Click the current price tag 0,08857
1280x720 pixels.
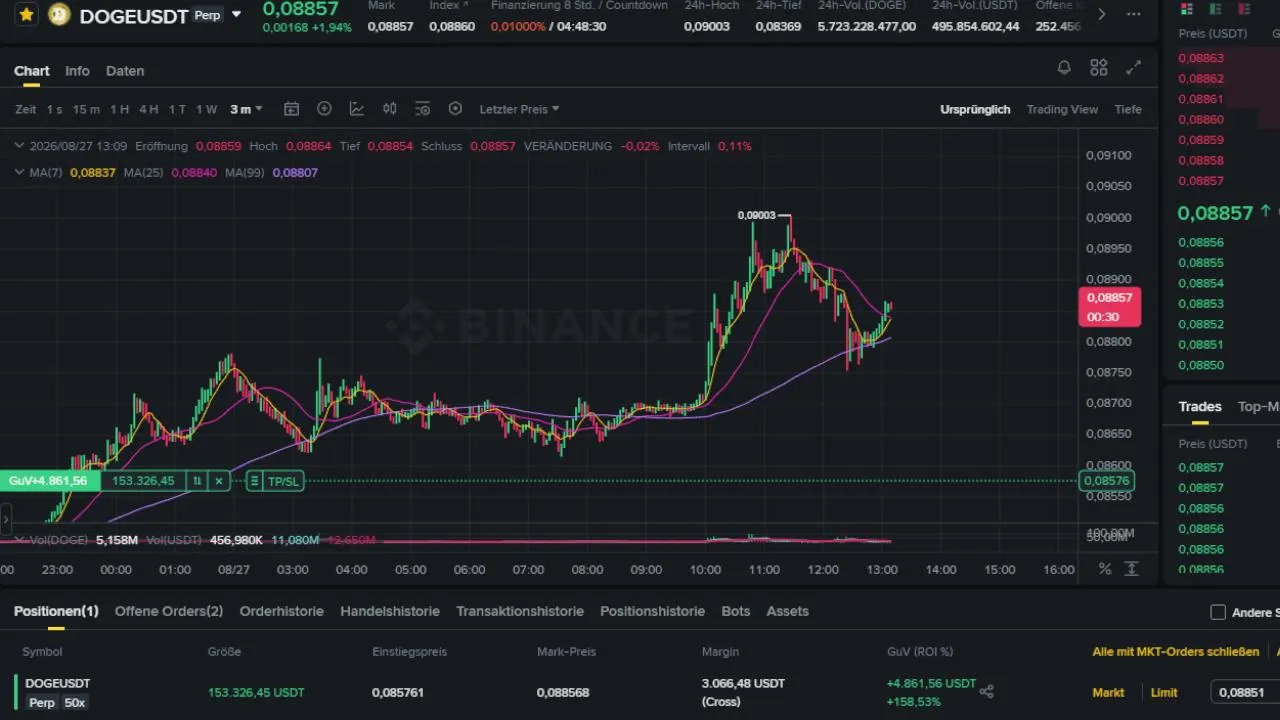point(1109,306)
